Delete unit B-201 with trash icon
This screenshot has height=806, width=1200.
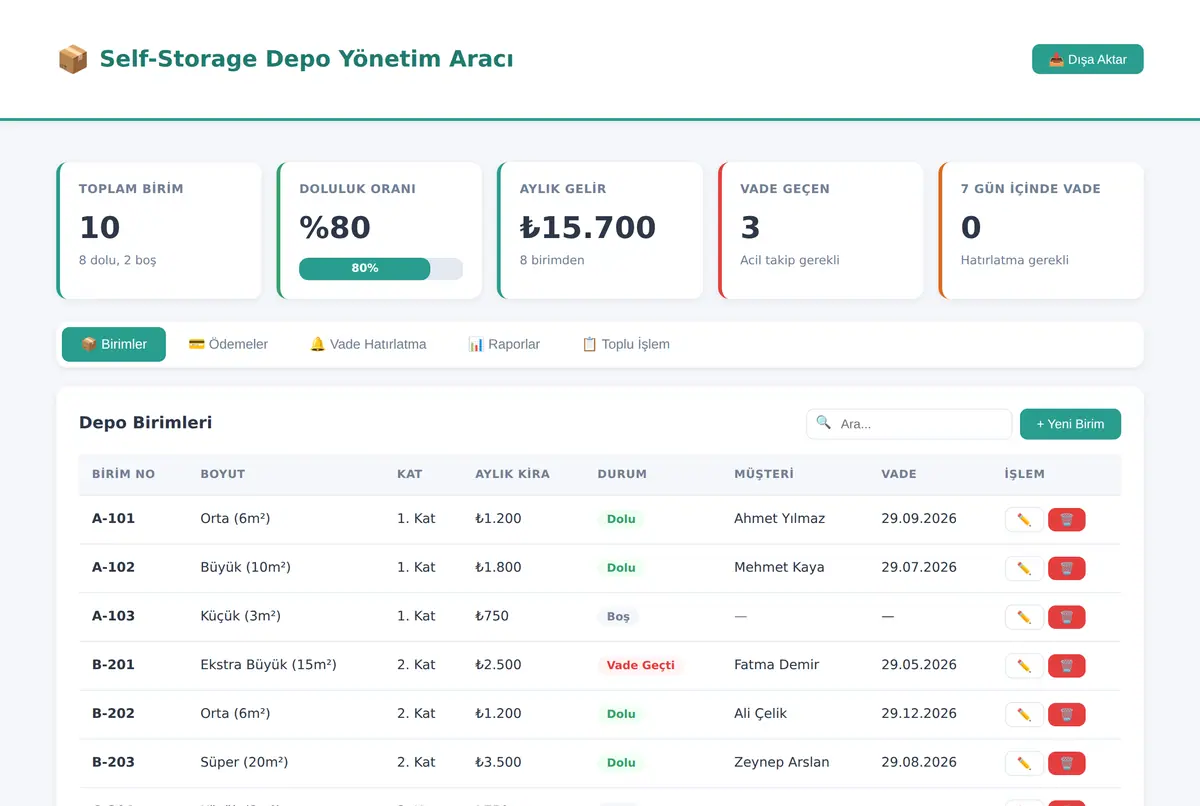click(x=1067, y=666)
